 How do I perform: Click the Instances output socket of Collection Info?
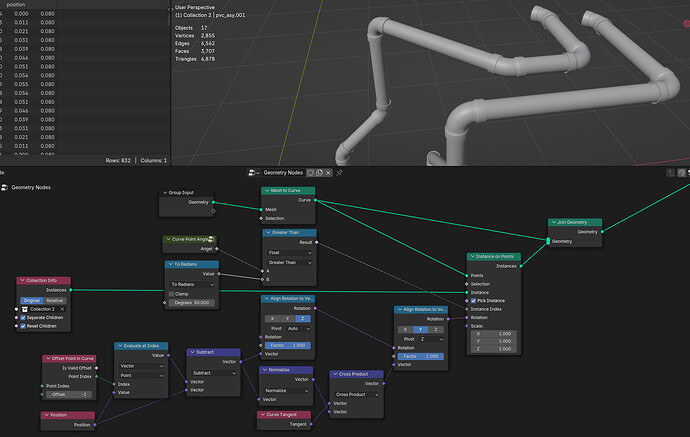pyautogui.click(x=70, y=290)
